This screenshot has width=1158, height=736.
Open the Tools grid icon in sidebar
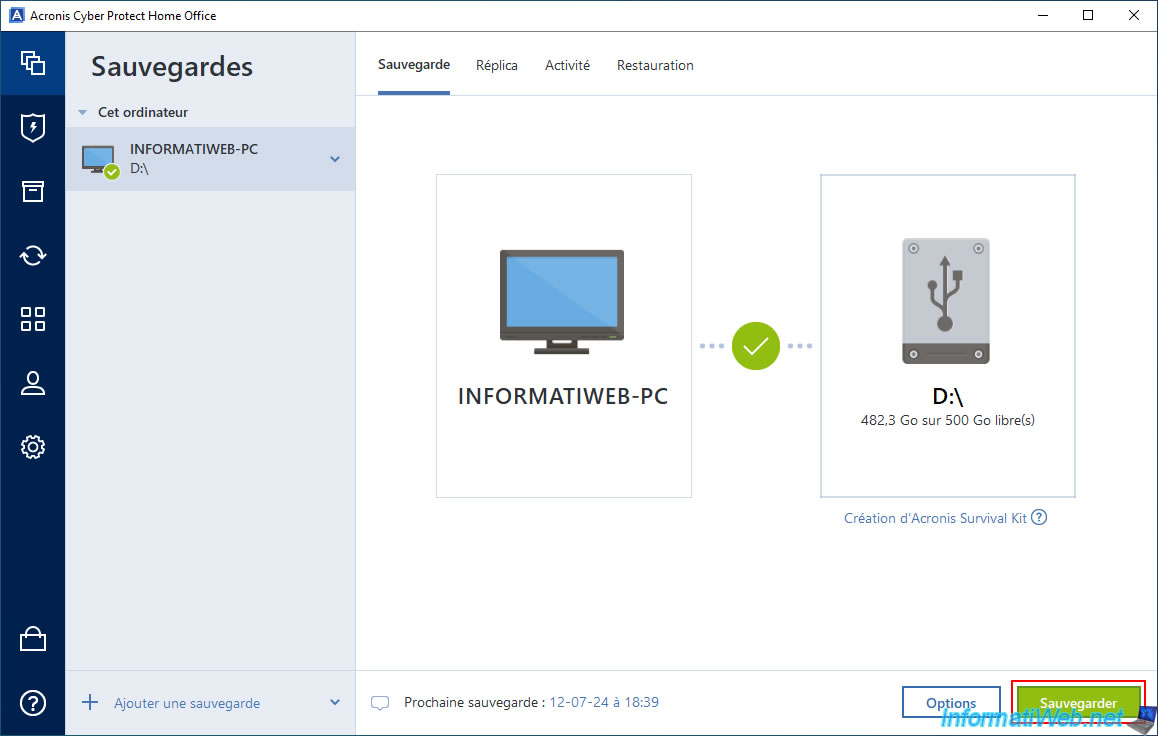pyautogui.click(x=32, y=319)
